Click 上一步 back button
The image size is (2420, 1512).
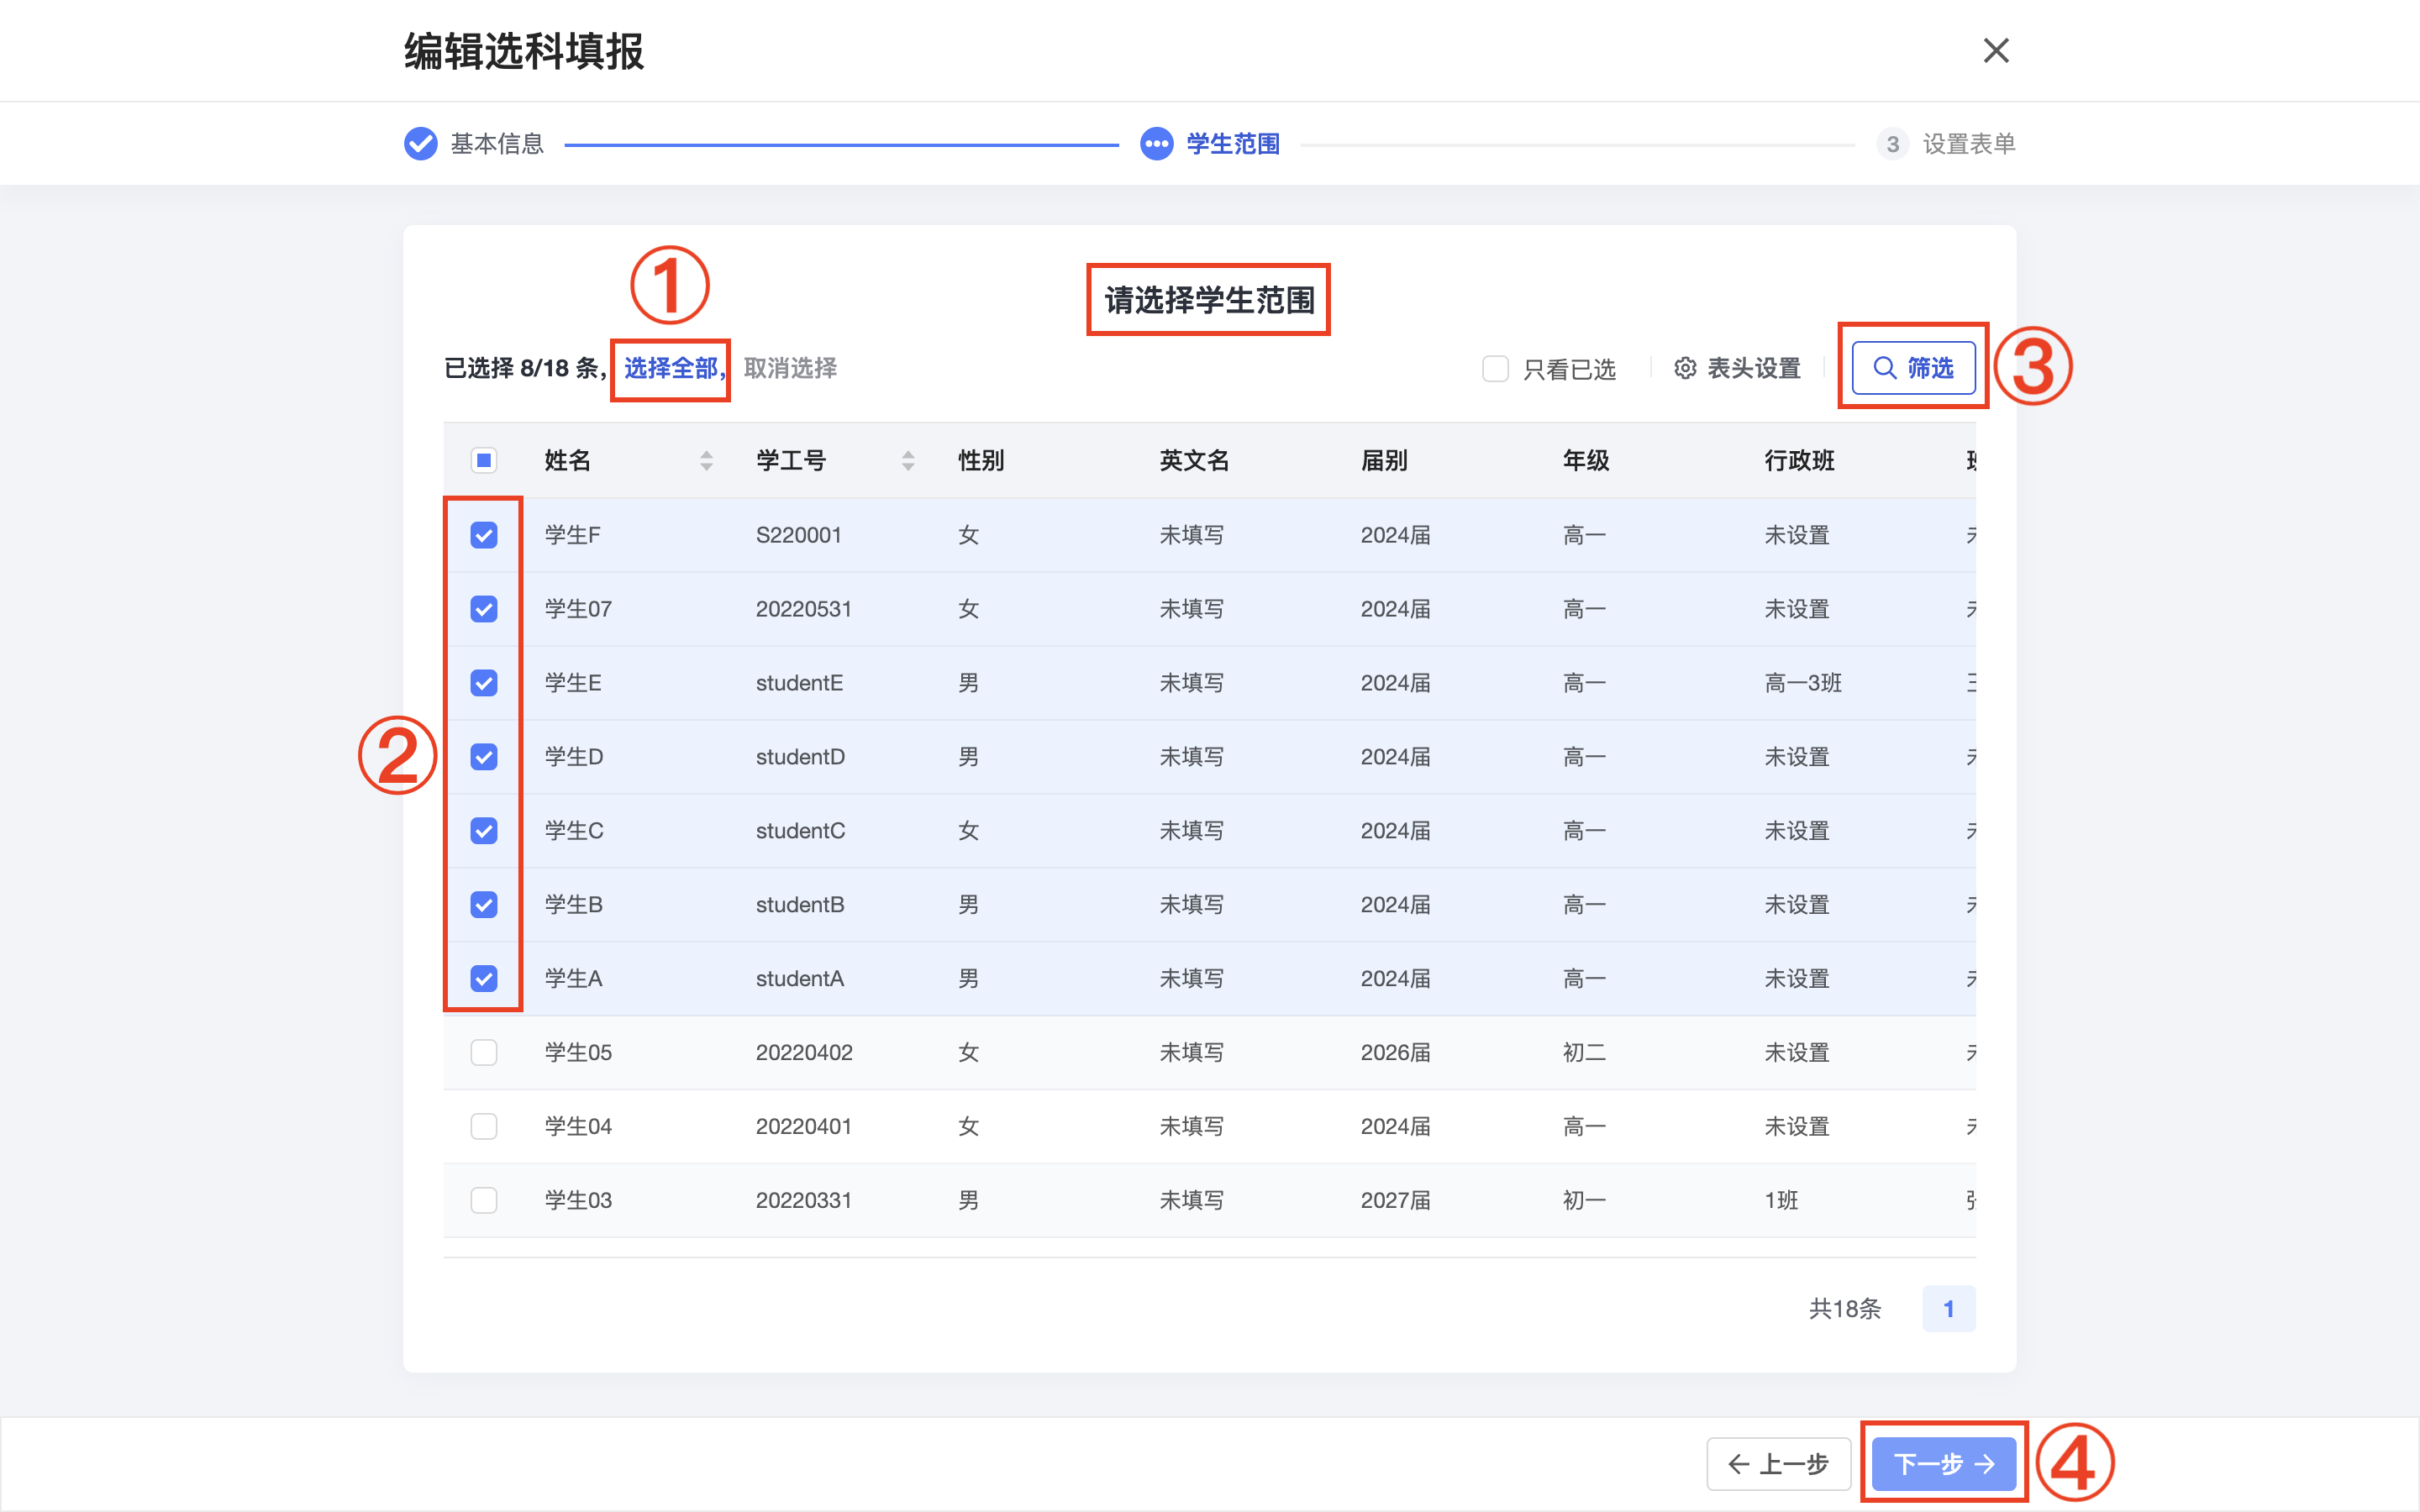click(1778, 1464)
